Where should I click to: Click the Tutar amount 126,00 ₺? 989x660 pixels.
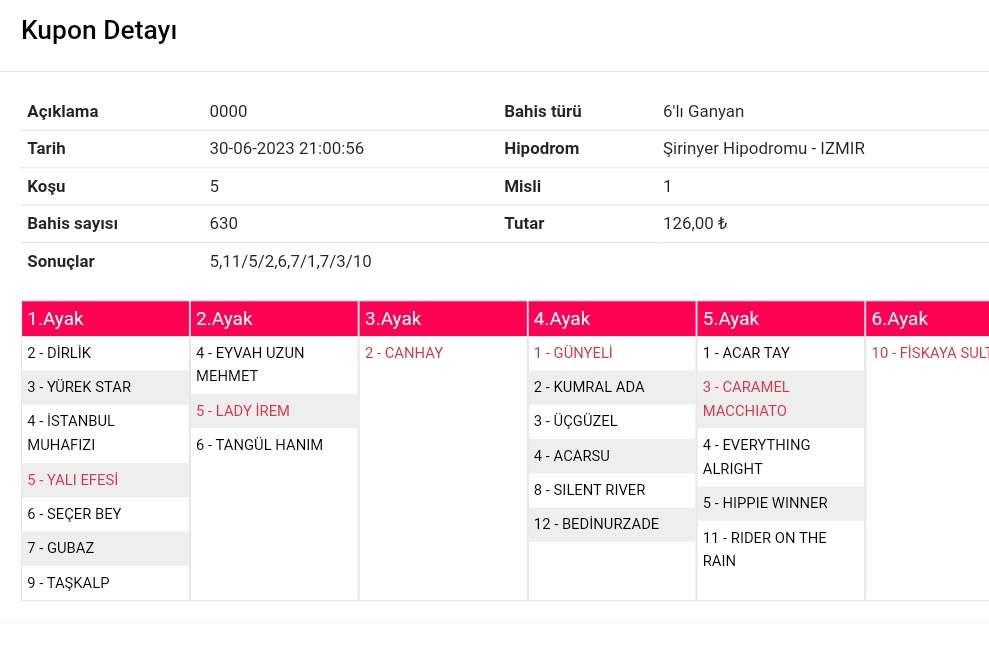[695, 224]
